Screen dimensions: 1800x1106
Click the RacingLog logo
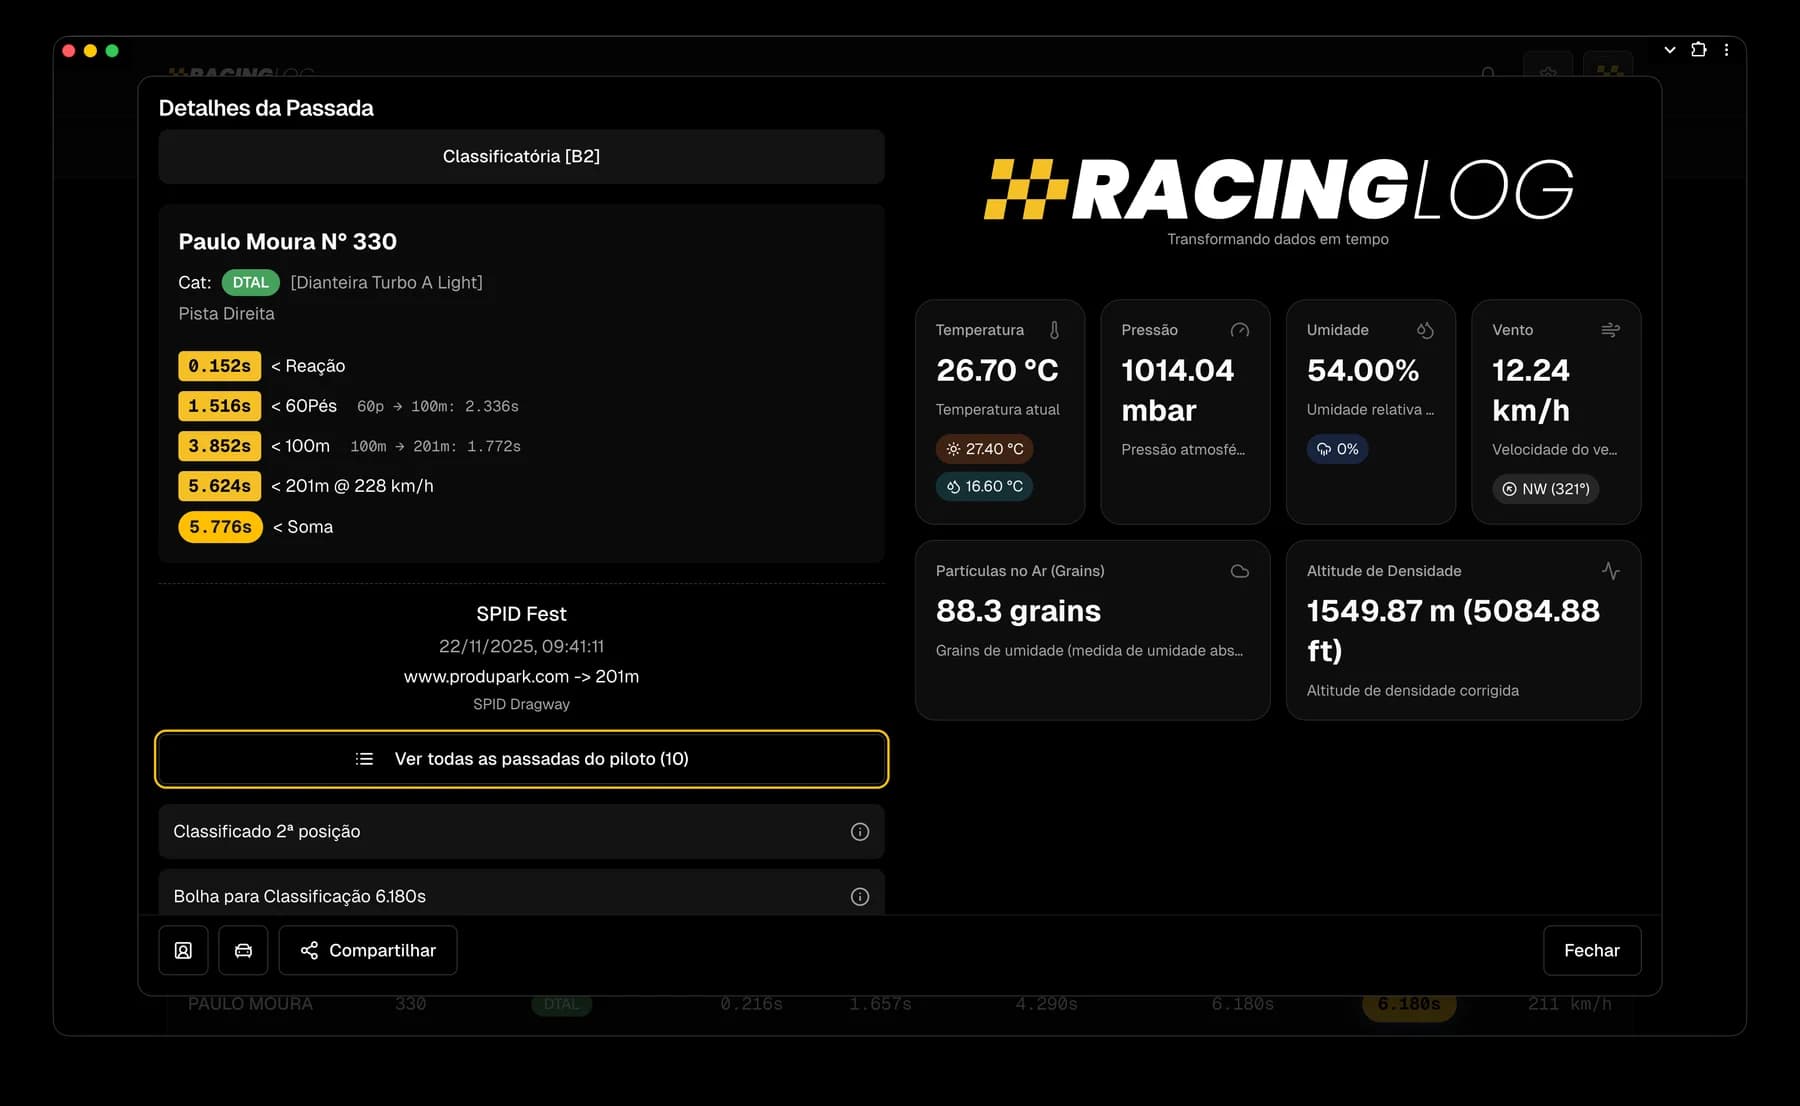[1278, 189]
